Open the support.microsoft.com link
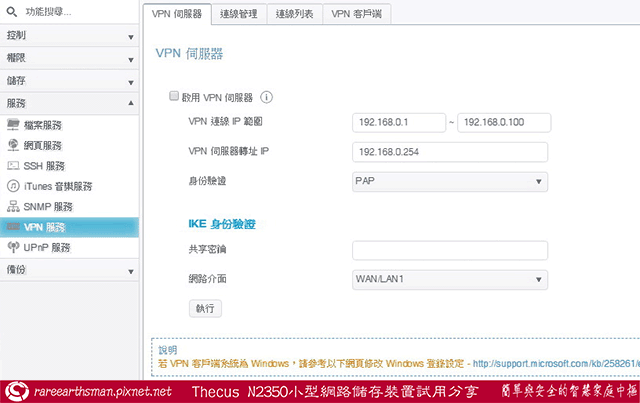This screenshot has height=403, width=640. coord(556,363)
